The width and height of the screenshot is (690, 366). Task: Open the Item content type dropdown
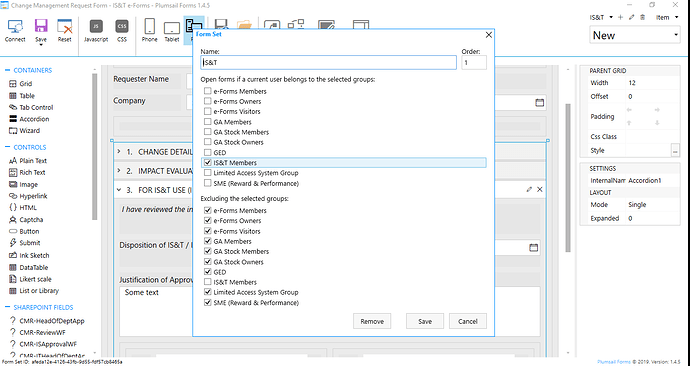point(677,18)
